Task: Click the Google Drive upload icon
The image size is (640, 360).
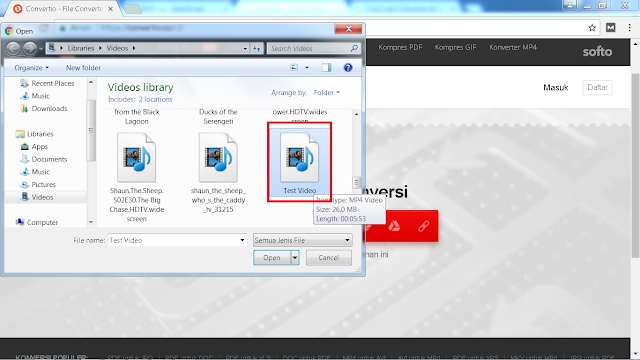Action: tap(394, 226)
